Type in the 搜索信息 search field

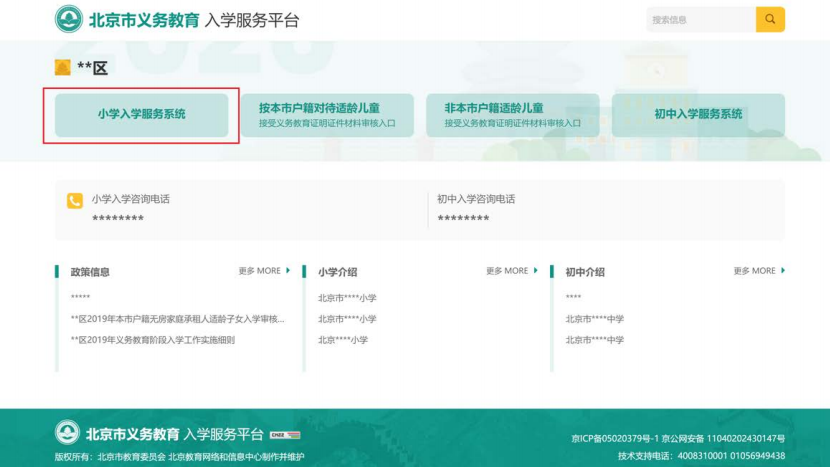700,20
